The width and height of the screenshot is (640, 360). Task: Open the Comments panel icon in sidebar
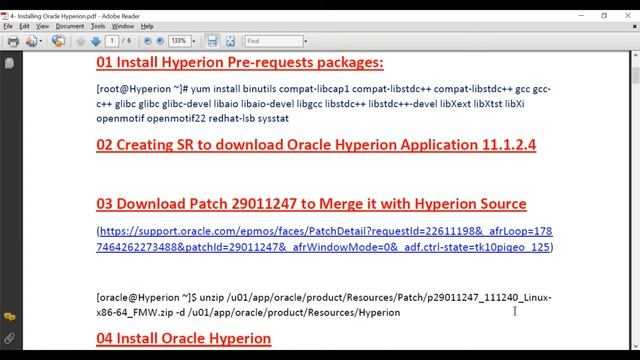pyautogui.click(x=9, y=317)
